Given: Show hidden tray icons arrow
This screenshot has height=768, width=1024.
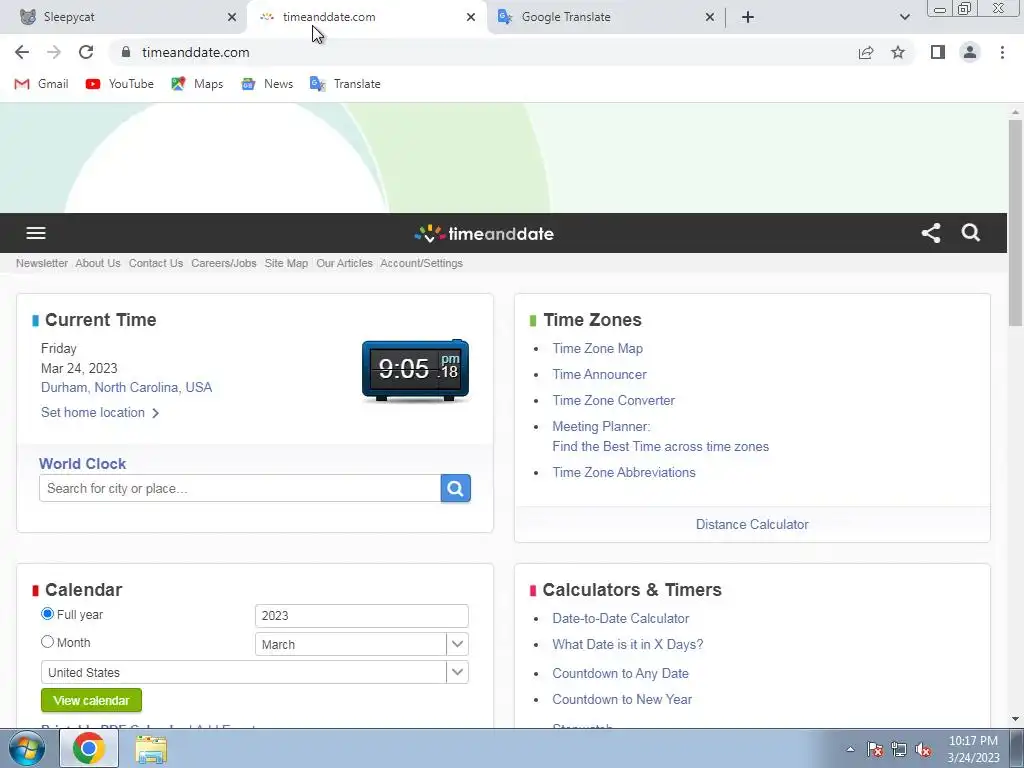Looking at the screenshot, I should click(x=850, y=749).
